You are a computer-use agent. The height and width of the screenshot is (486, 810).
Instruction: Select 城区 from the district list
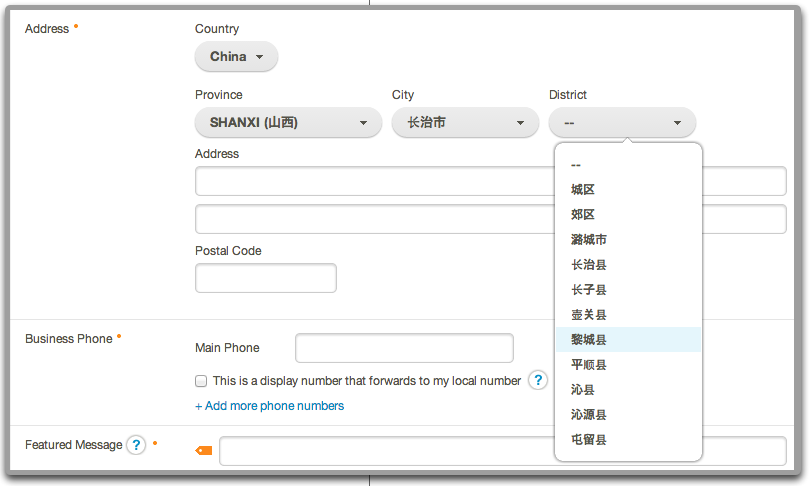tap(583, 190)
